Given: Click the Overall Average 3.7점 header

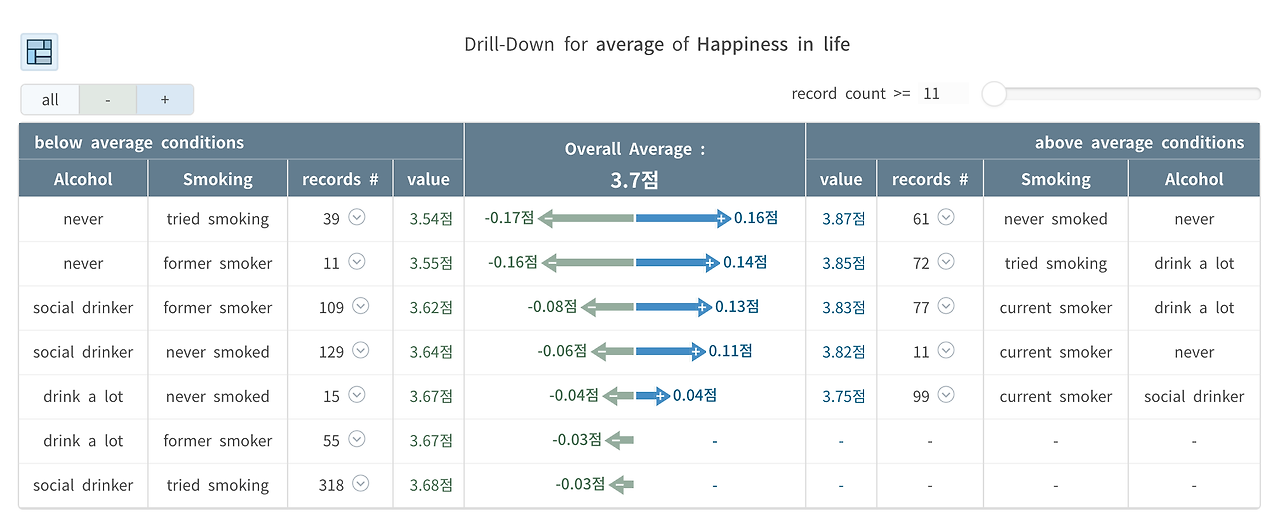Looking at the screenshot, I should pos(635,160).
